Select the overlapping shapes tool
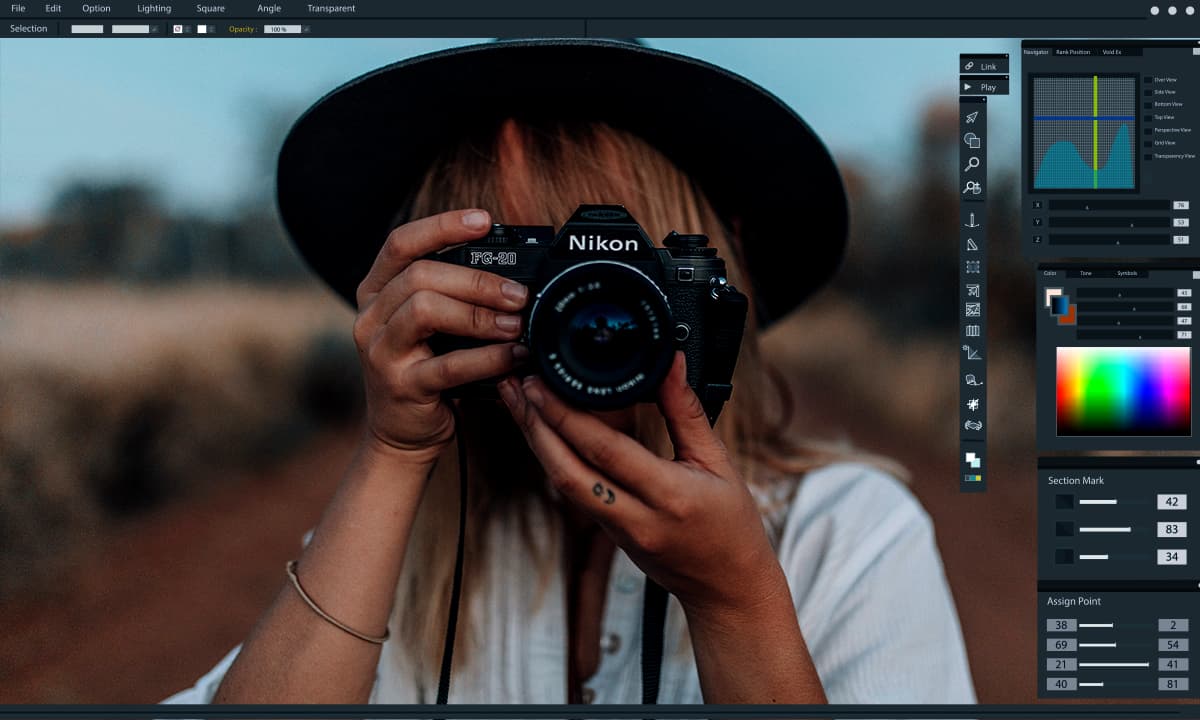1200x720 pixels. coord(972,140)
